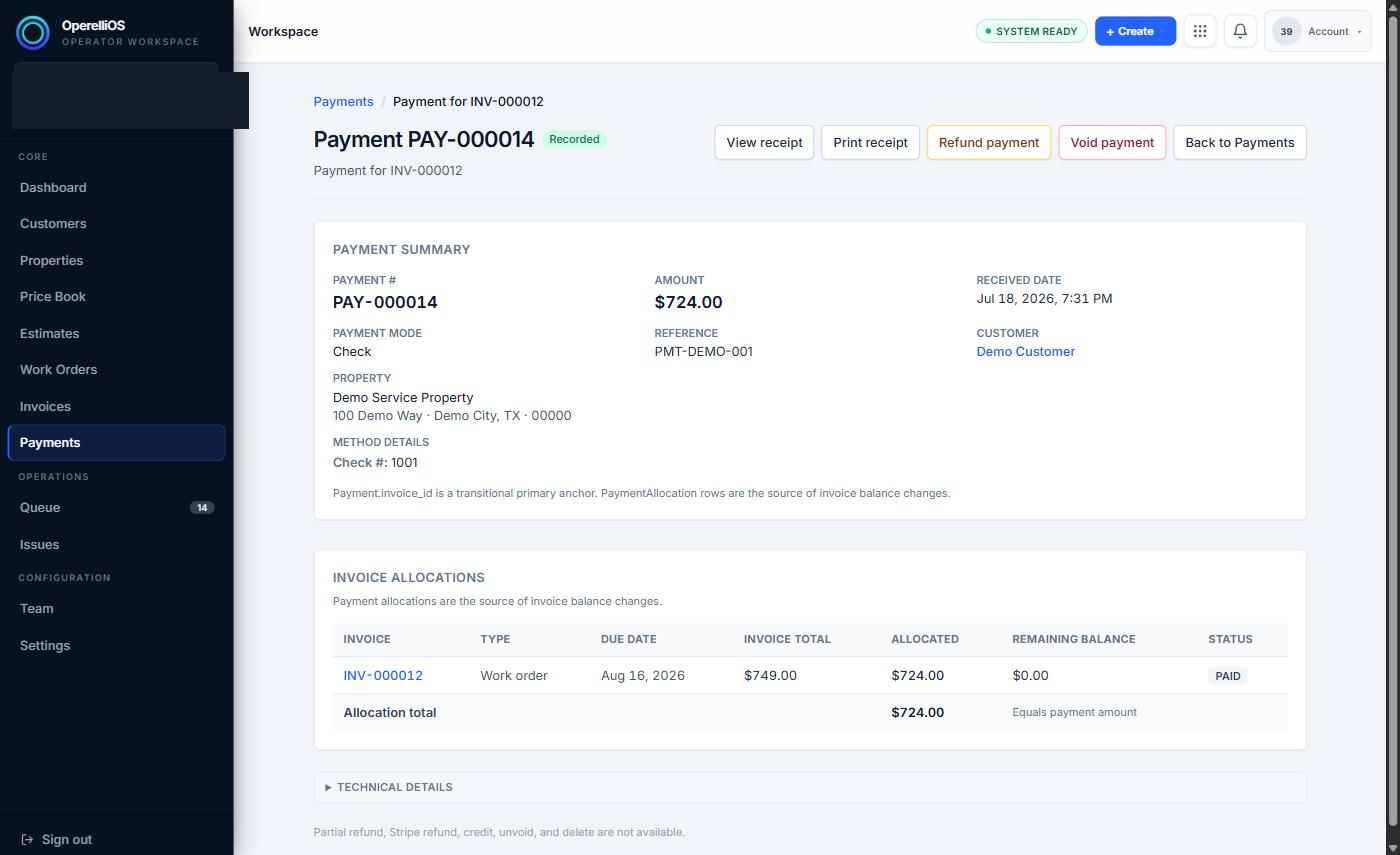Click Payments breadcrumb link
Image resolution: width=1400 pixels, height=855 pixels.
point(343,102)
